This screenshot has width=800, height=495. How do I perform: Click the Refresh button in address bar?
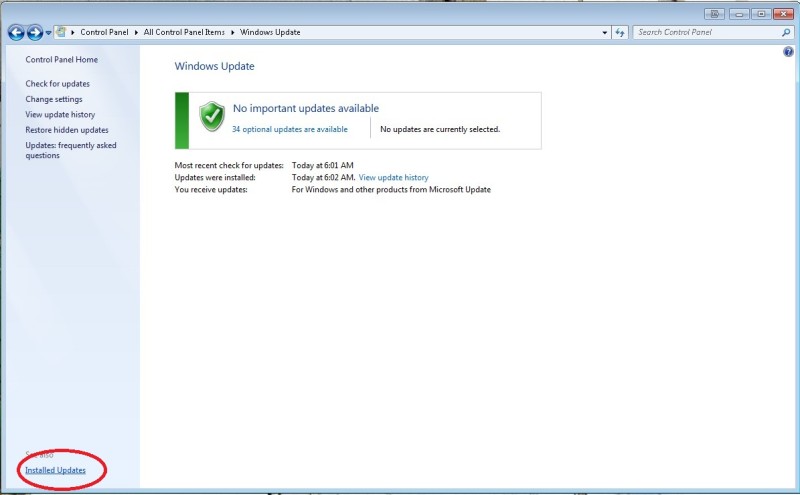620,32
